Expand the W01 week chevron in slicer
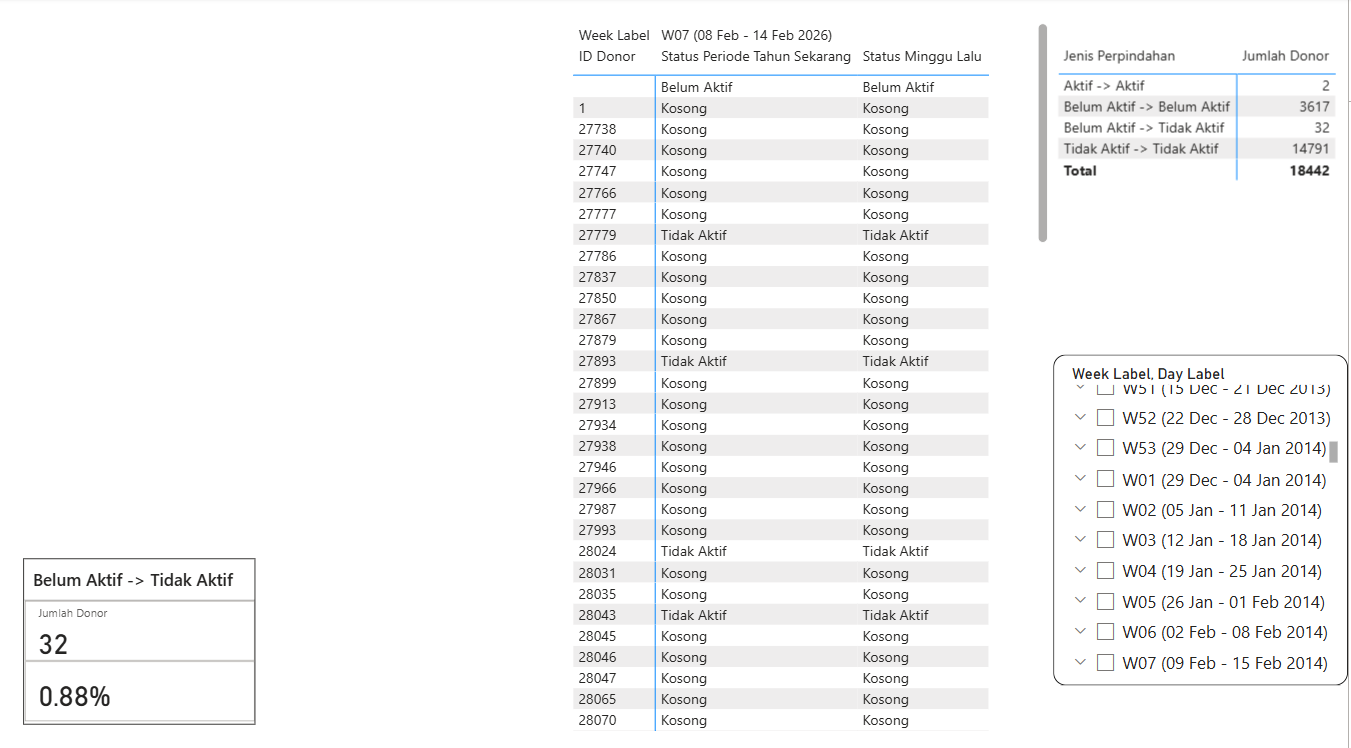1351x748 pixels. [x=1080, y=479]
